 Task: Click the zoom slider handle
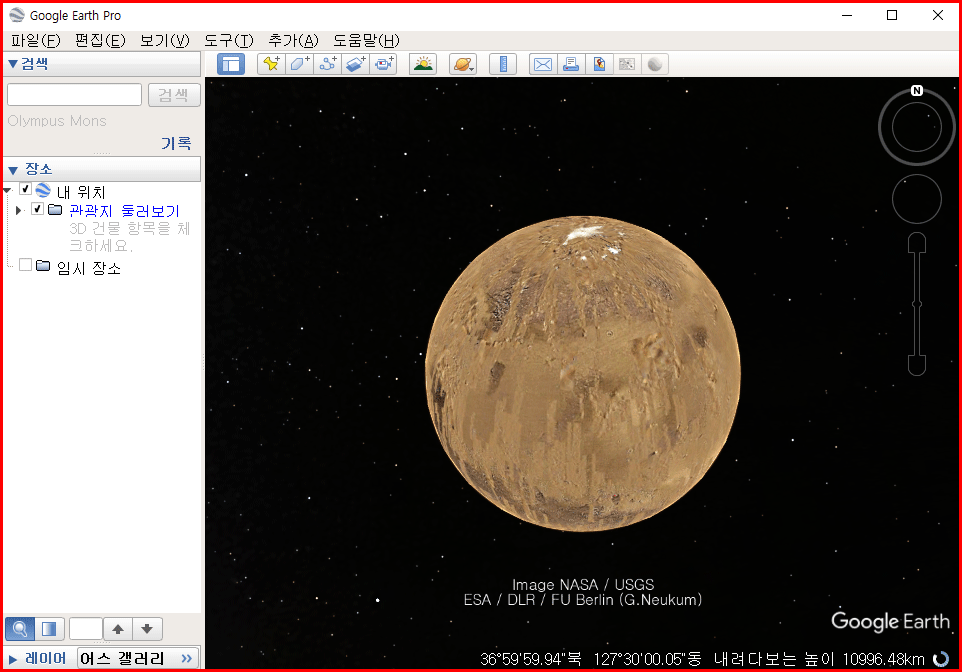pos(917,304)
